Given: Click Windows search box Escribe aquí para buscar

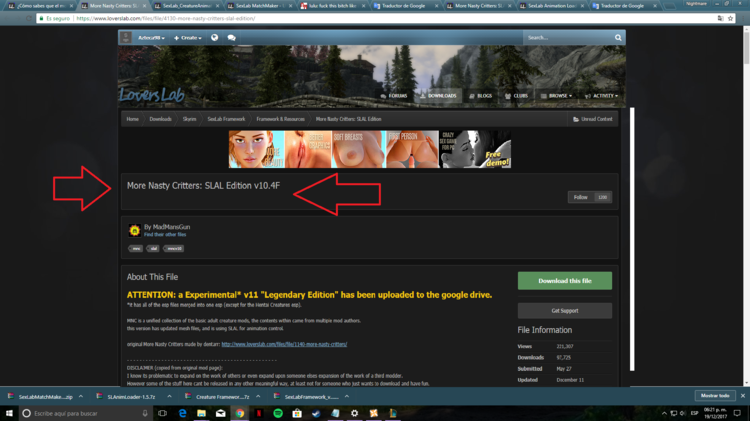Looking at the screenshot, I should coord(85,413).
